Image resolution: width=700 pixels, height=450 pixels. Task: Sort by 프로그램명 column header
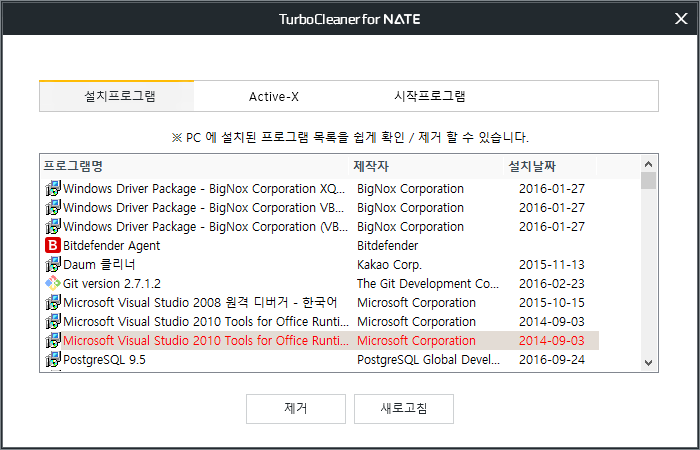[194, 167]
